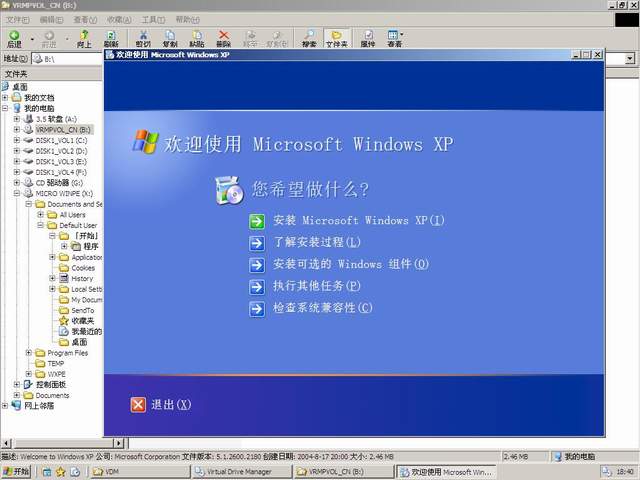Select DISK1_VOL3 (E:) drive in tree
Image resolution: width=640 pixels, height=480 pixels.
coord(61,162)
